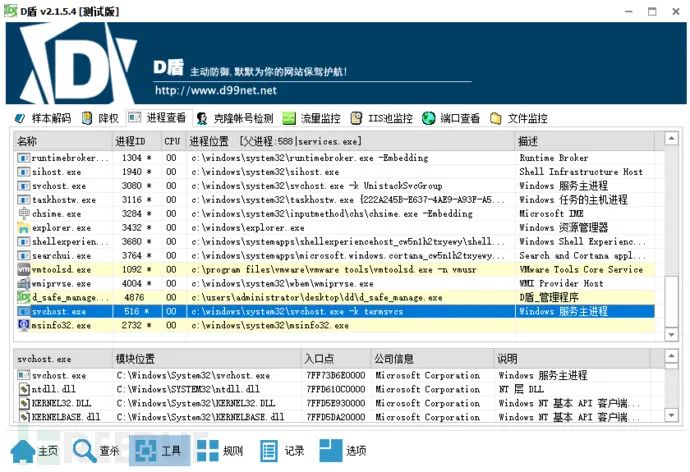
Task: Click the 描述 column header
Action: coord(584,141)
